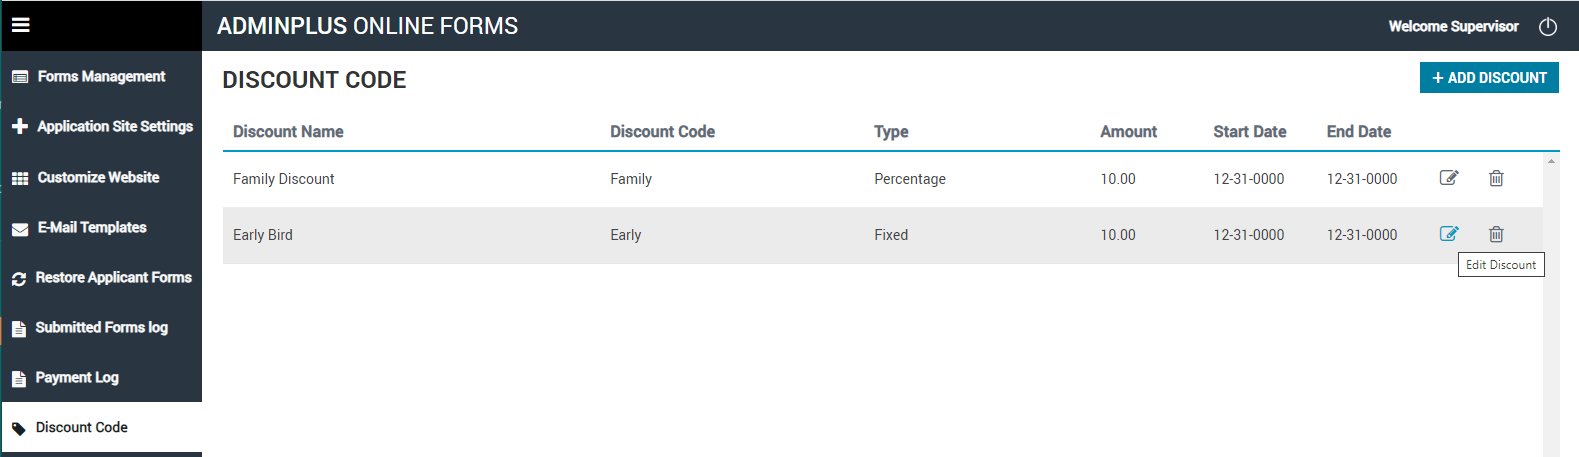Click the scrollbar up arrow
Viewport: 1579px width, 457px height.
(1551, 161)
